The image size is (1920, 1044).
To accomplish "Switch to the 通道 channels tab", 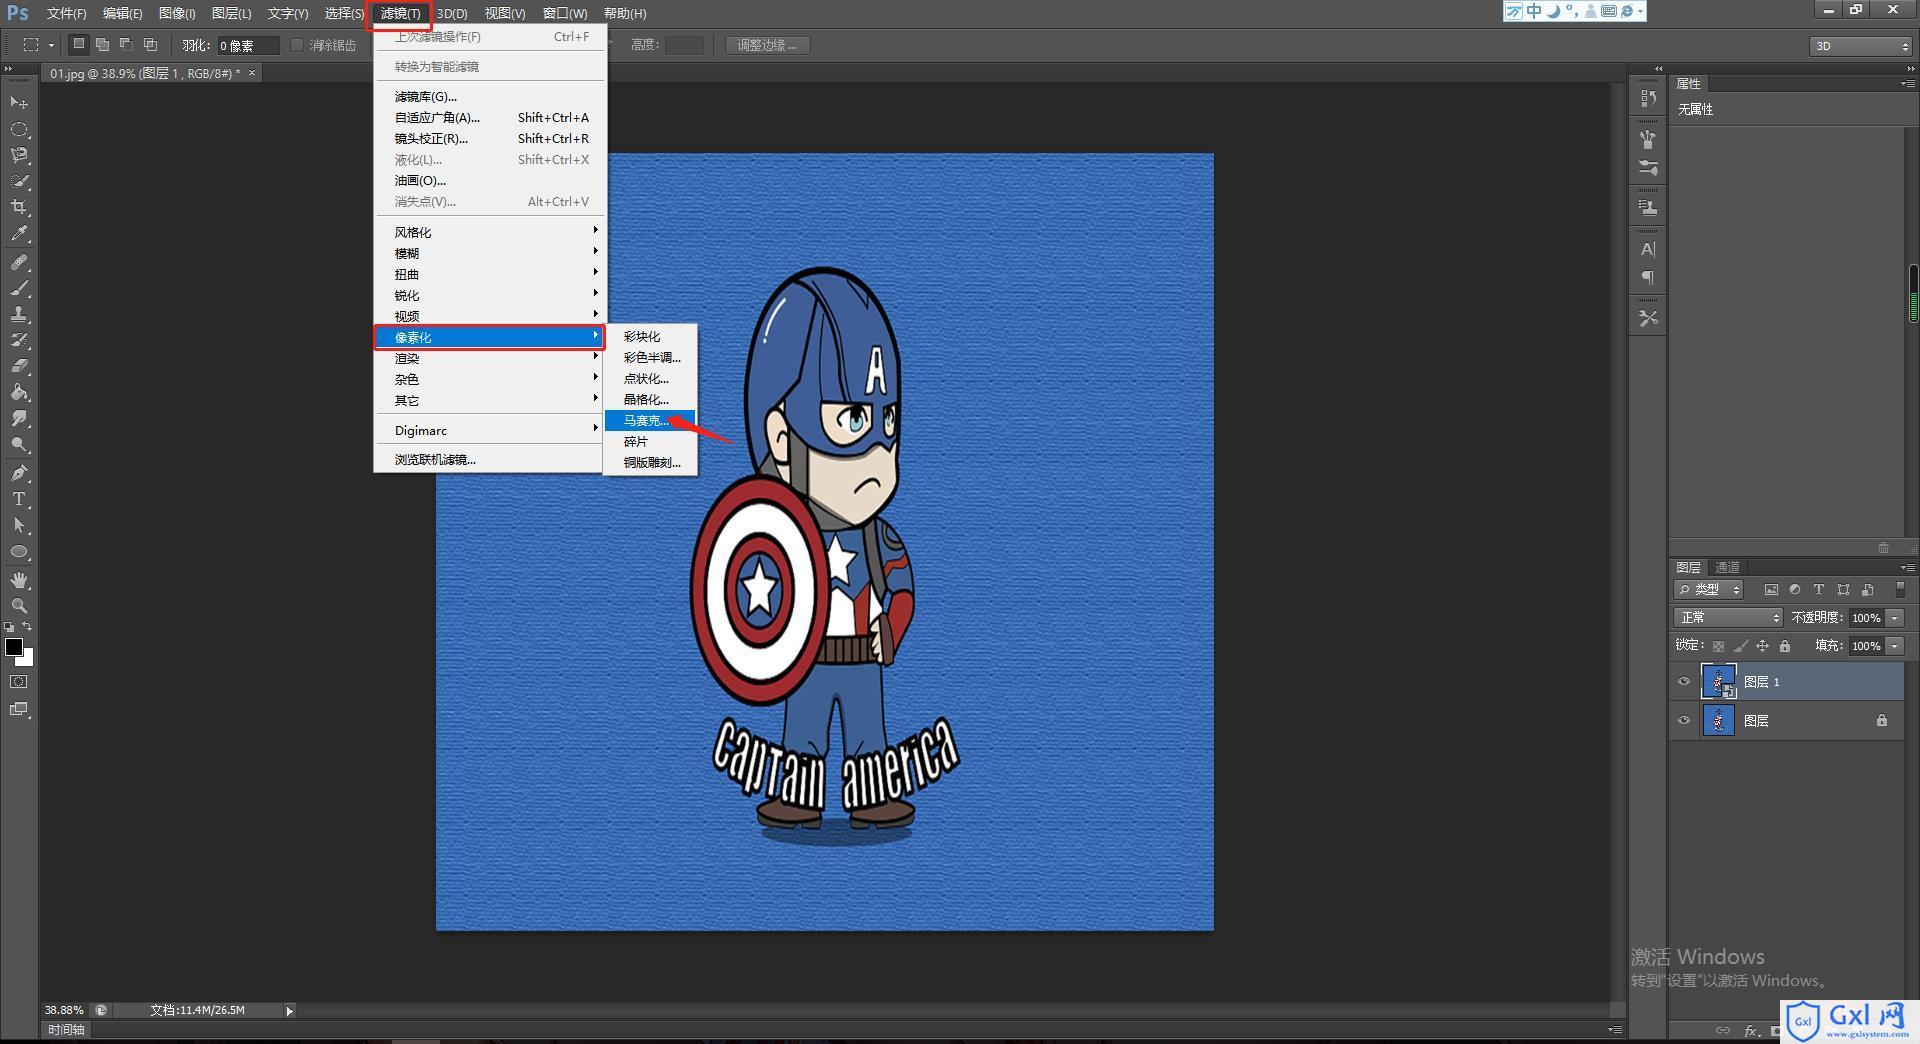I will tap(1727, 567).
